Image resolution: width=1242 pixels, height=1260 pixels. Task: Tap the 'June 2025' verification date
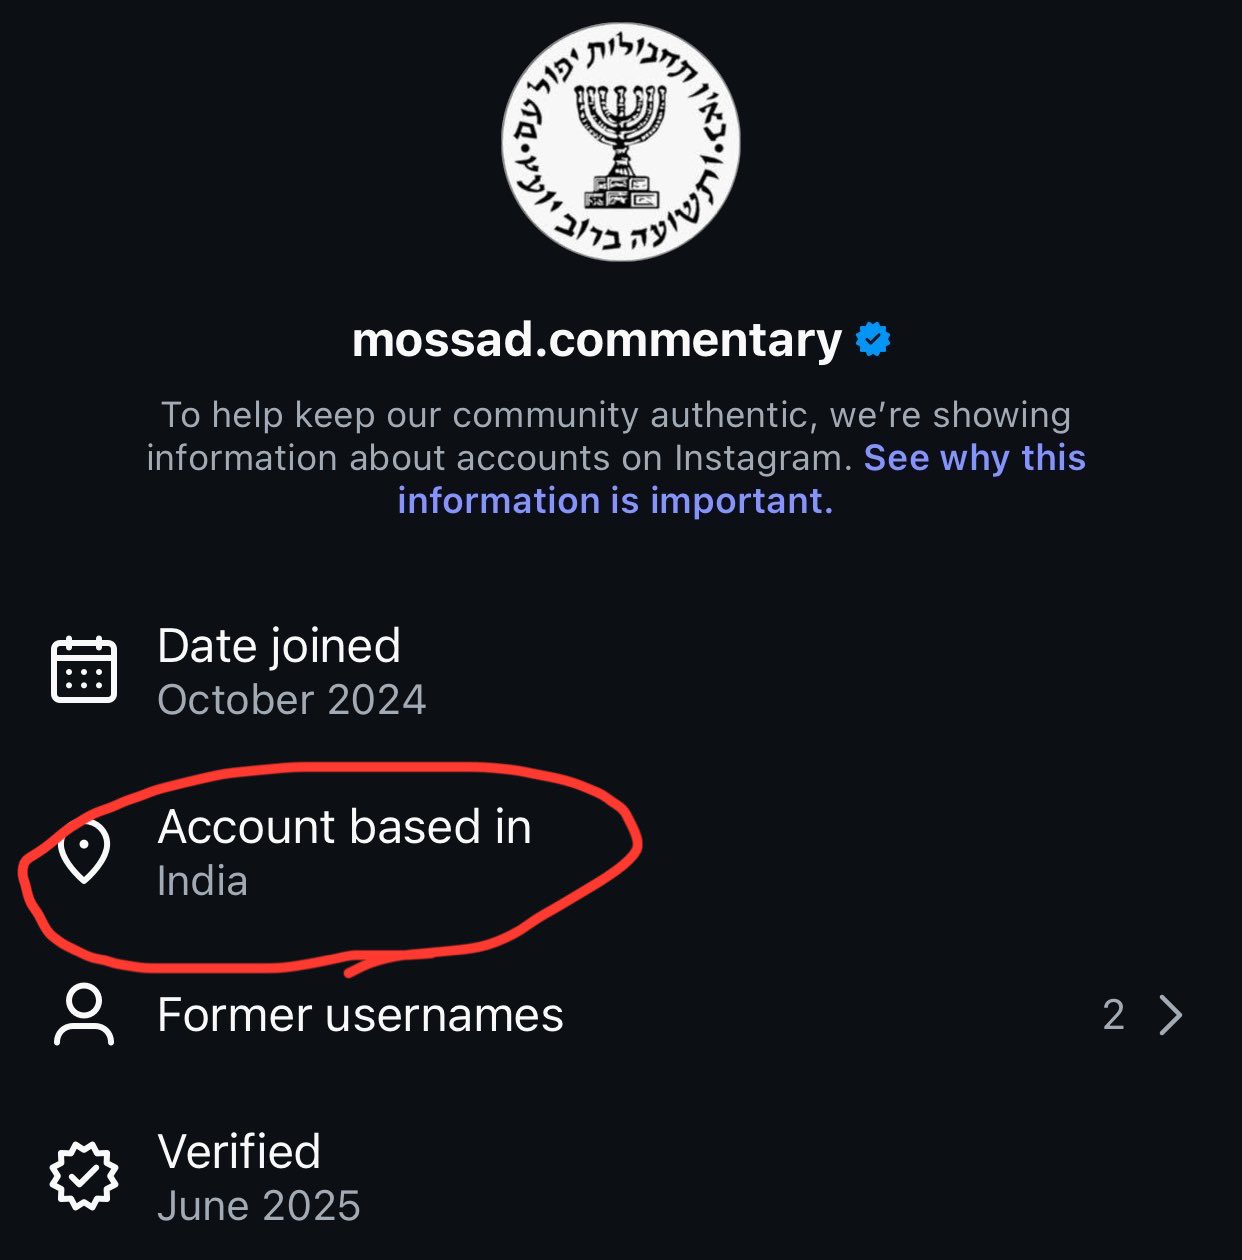click(259, 1206)
